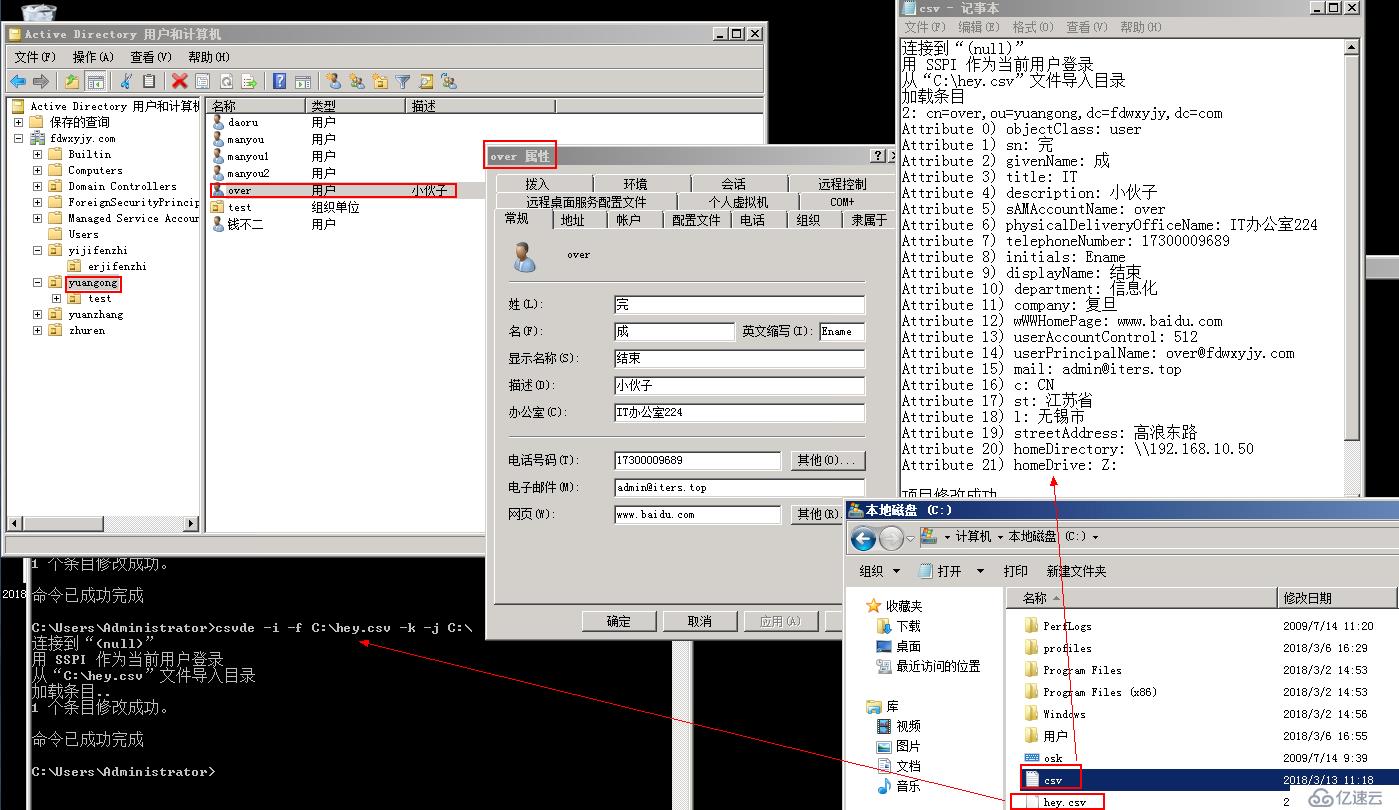Click the red X Delete icon
Screen dimensions: 1399x810
179,82
